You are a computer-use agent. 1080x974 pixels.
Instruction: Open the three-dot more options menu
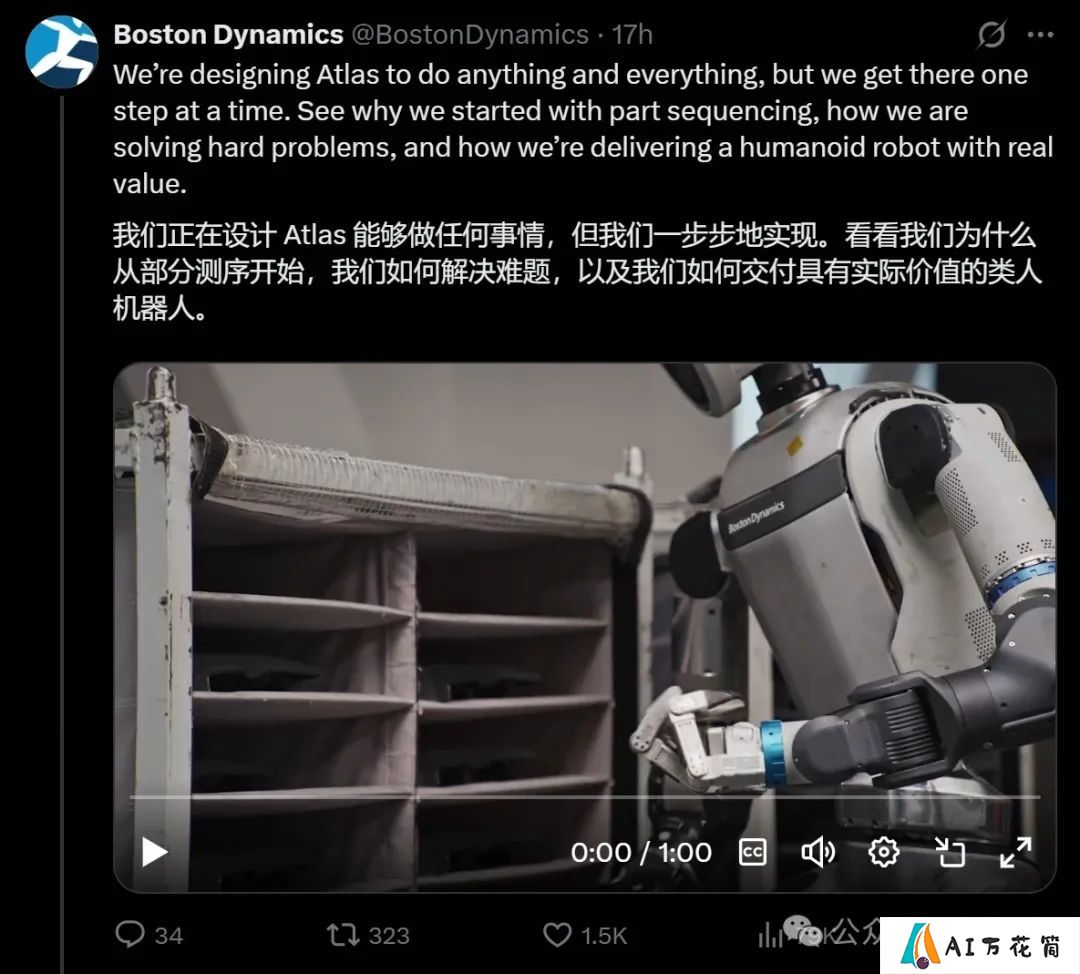(x=1040, y=34)
